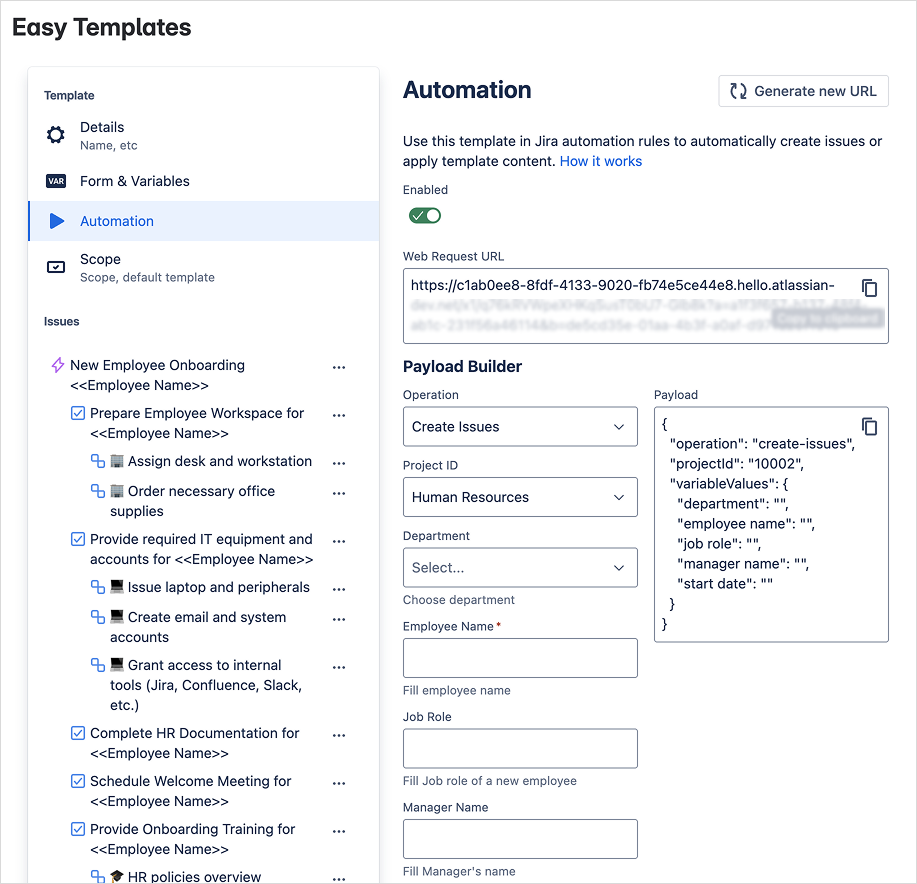
Task: Open more options for Assign desk and workstation
Action: click(x=339, y=463)
